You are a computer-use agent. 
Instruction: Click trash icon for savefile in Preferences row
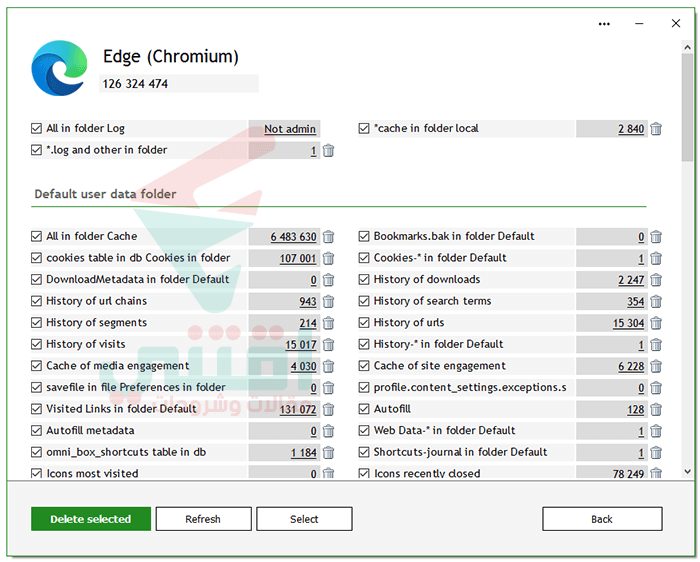click(328, 388)
